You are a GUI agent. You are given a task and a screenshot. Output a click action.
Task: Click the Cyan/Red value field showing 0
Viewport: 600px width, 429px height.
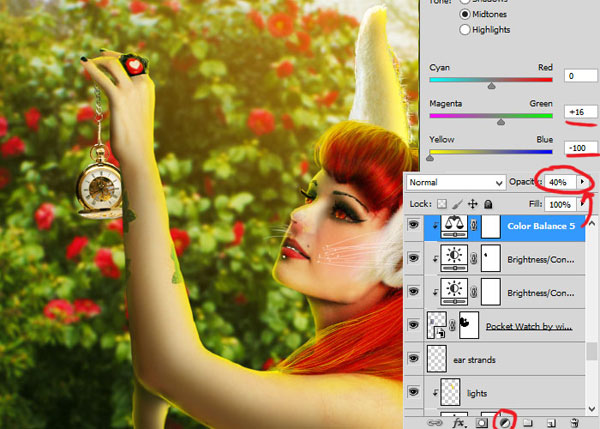580,76
